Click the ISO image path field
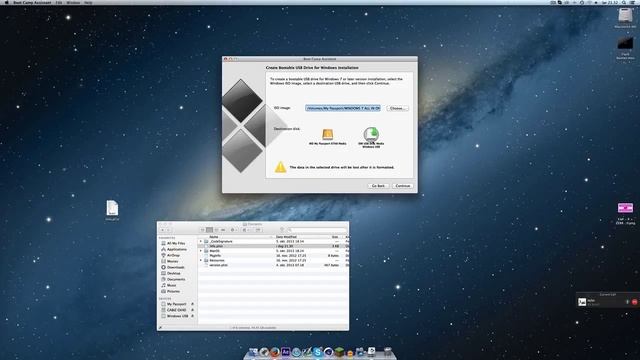 343,108
